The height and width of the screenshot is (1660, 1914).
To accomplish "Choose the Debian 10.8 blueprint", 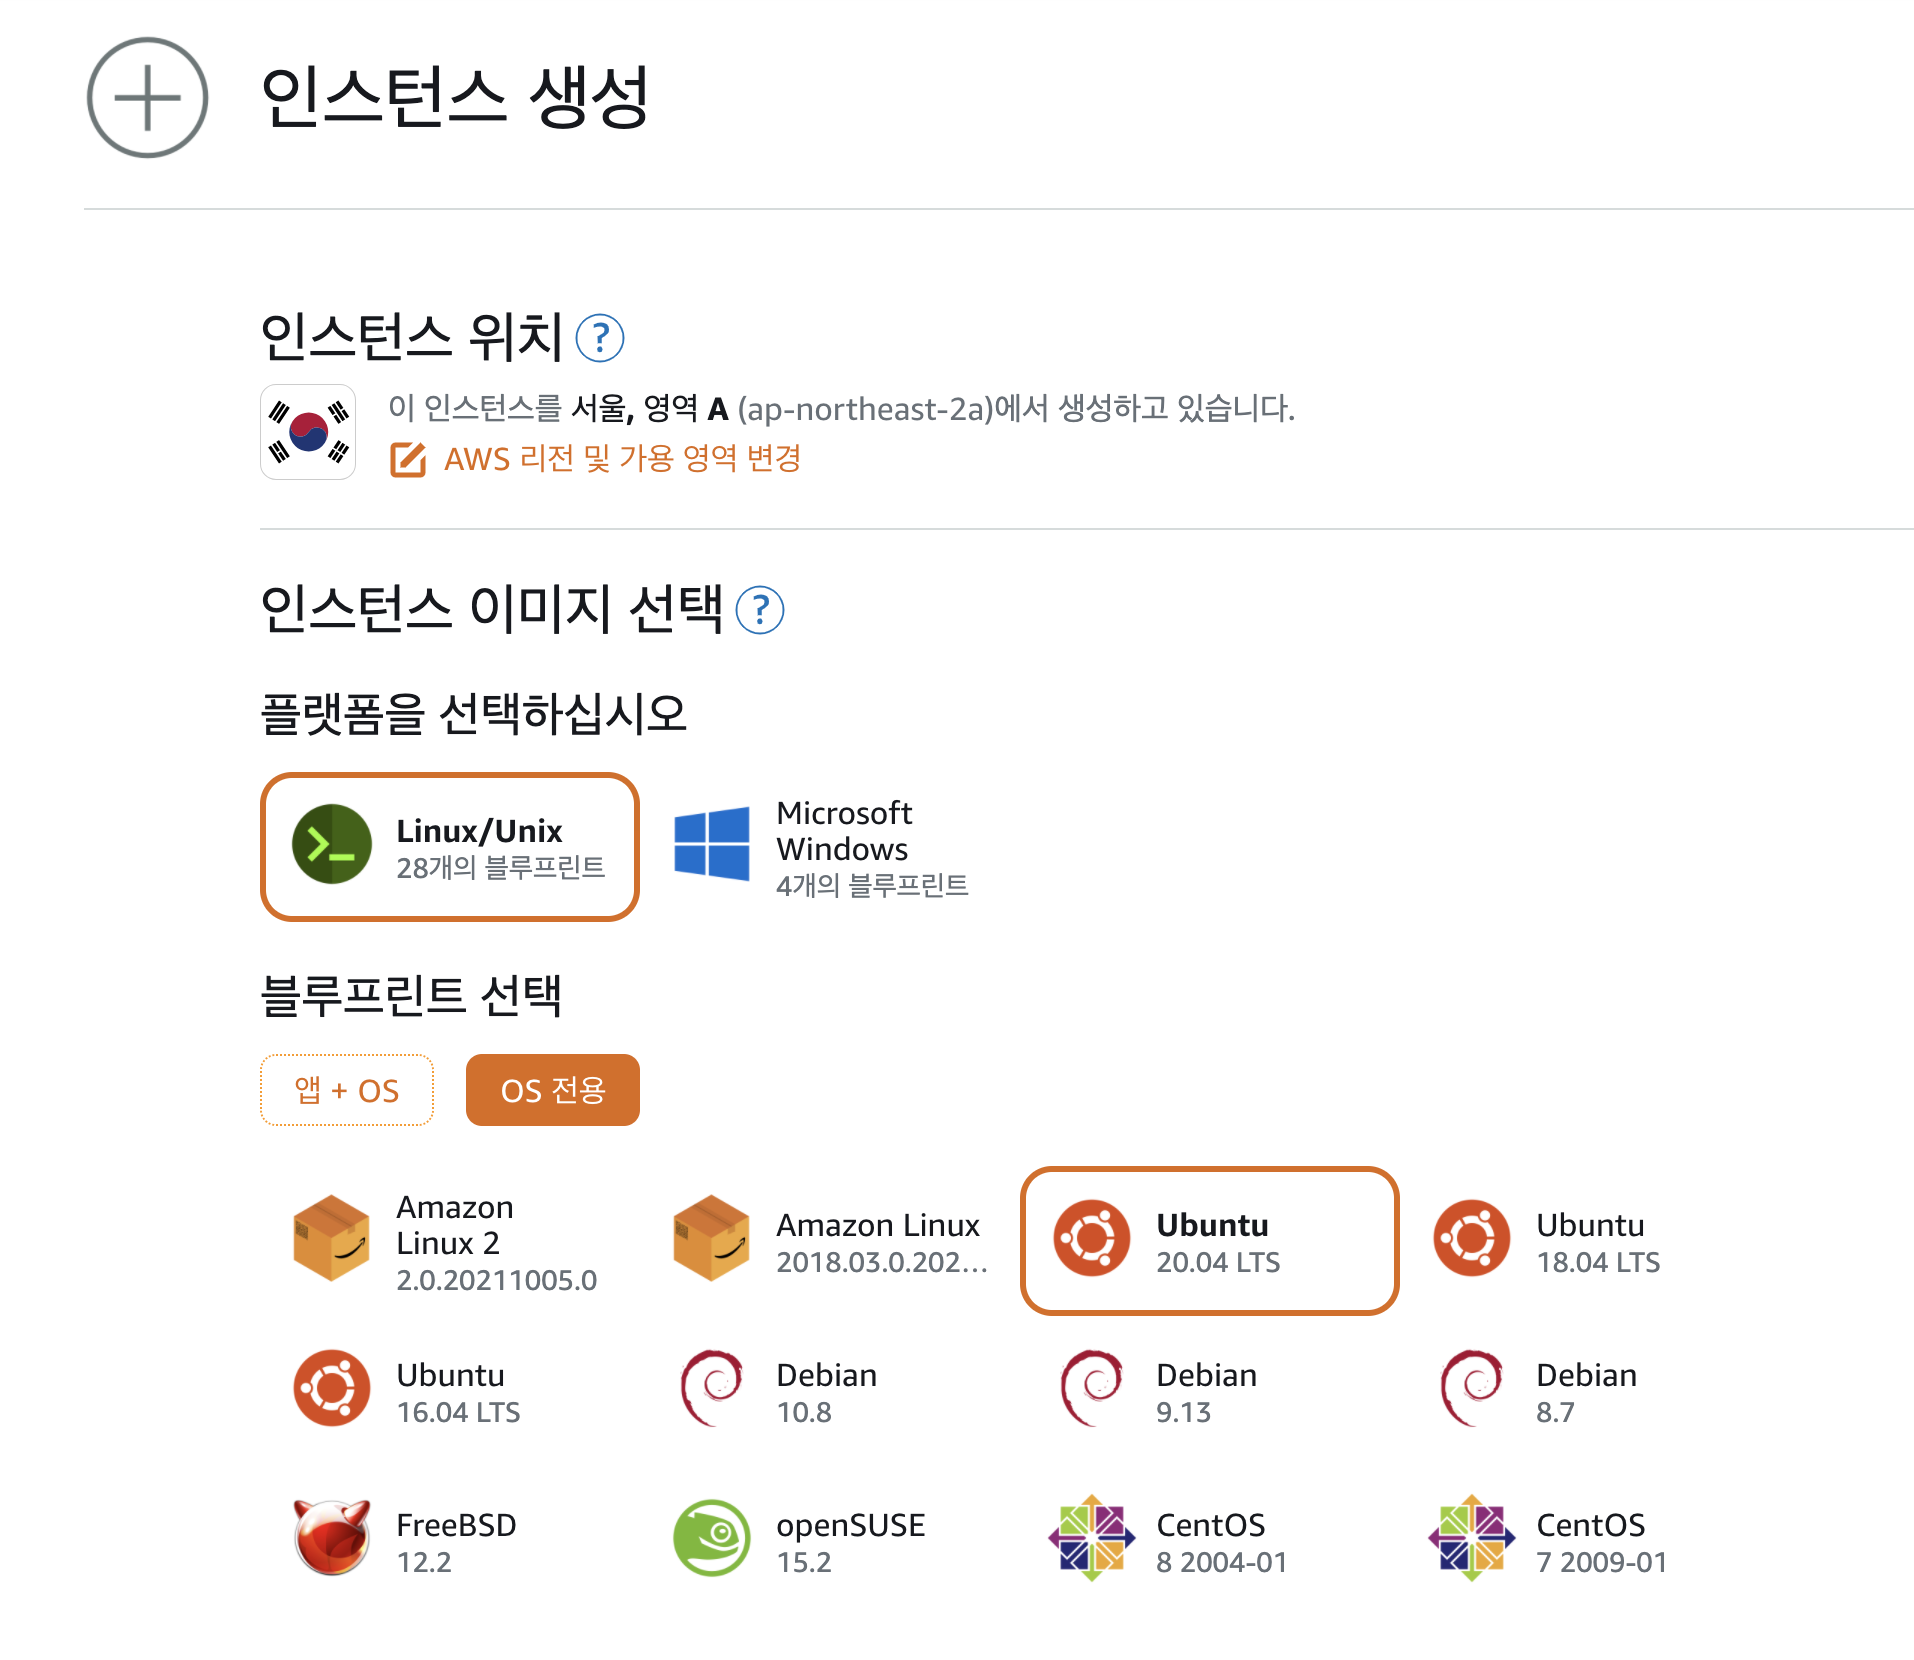I will 830,1391.
